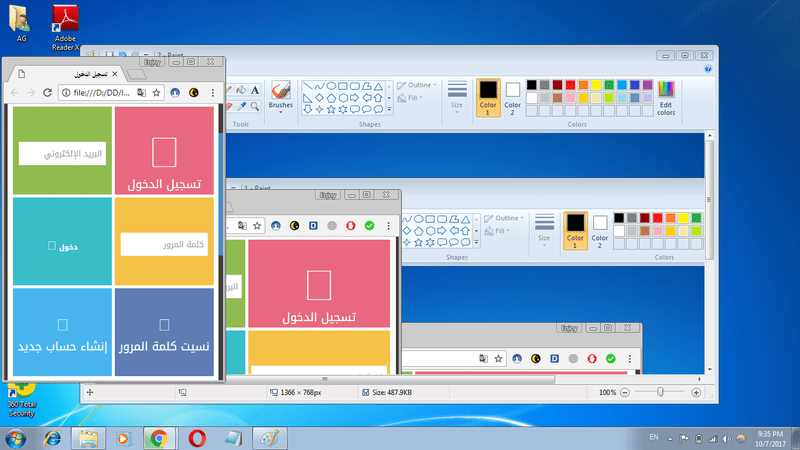Screen dimensions: 800x450
Task: Click Paint's zoom in plus button
Action: coord(696,393)
